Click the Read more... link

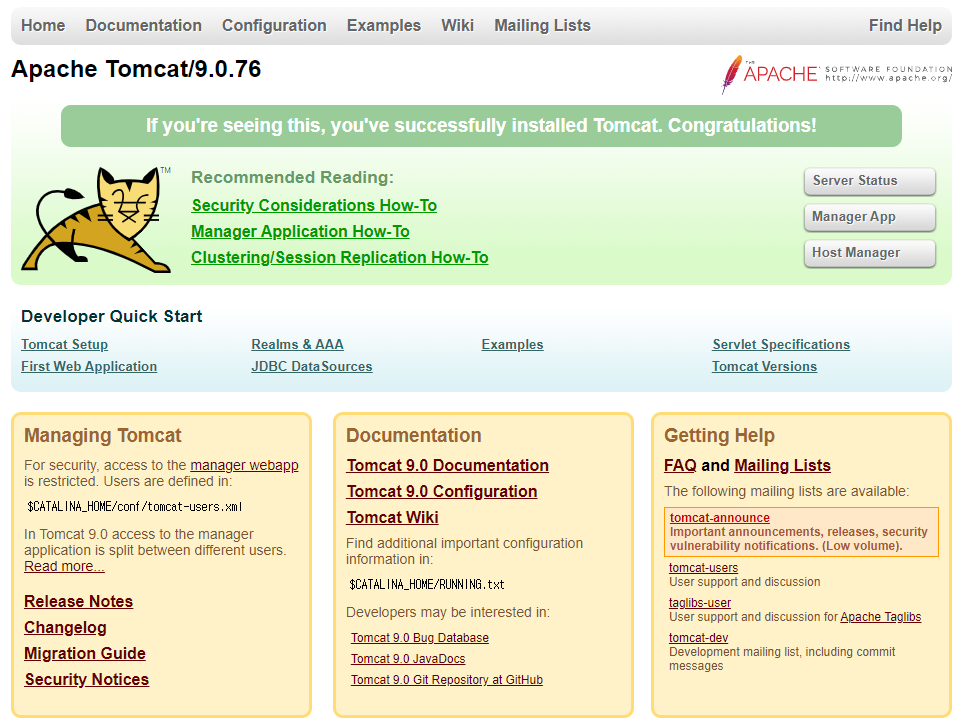pos(64,566)
